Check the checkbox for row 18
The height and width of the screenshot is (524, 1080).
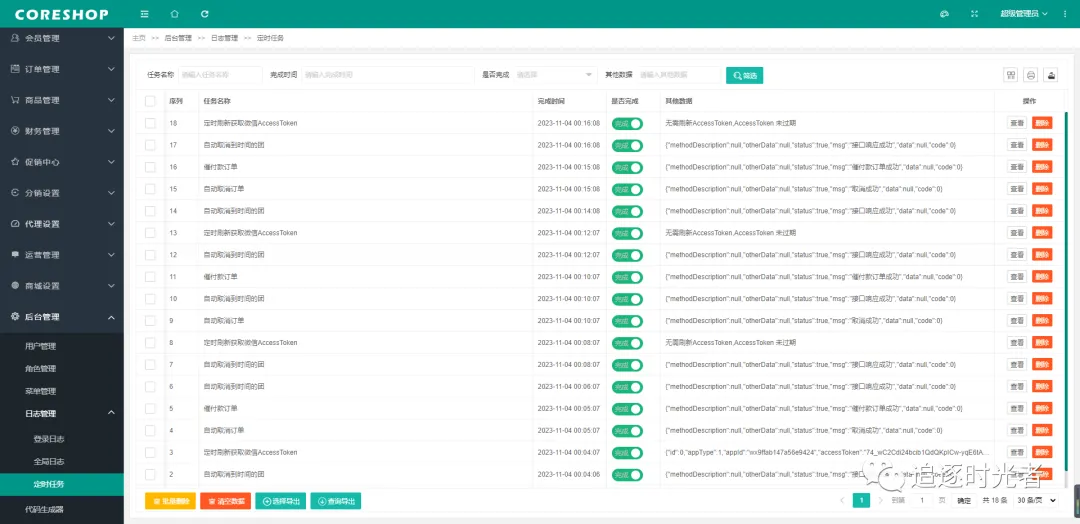[150, 123]
